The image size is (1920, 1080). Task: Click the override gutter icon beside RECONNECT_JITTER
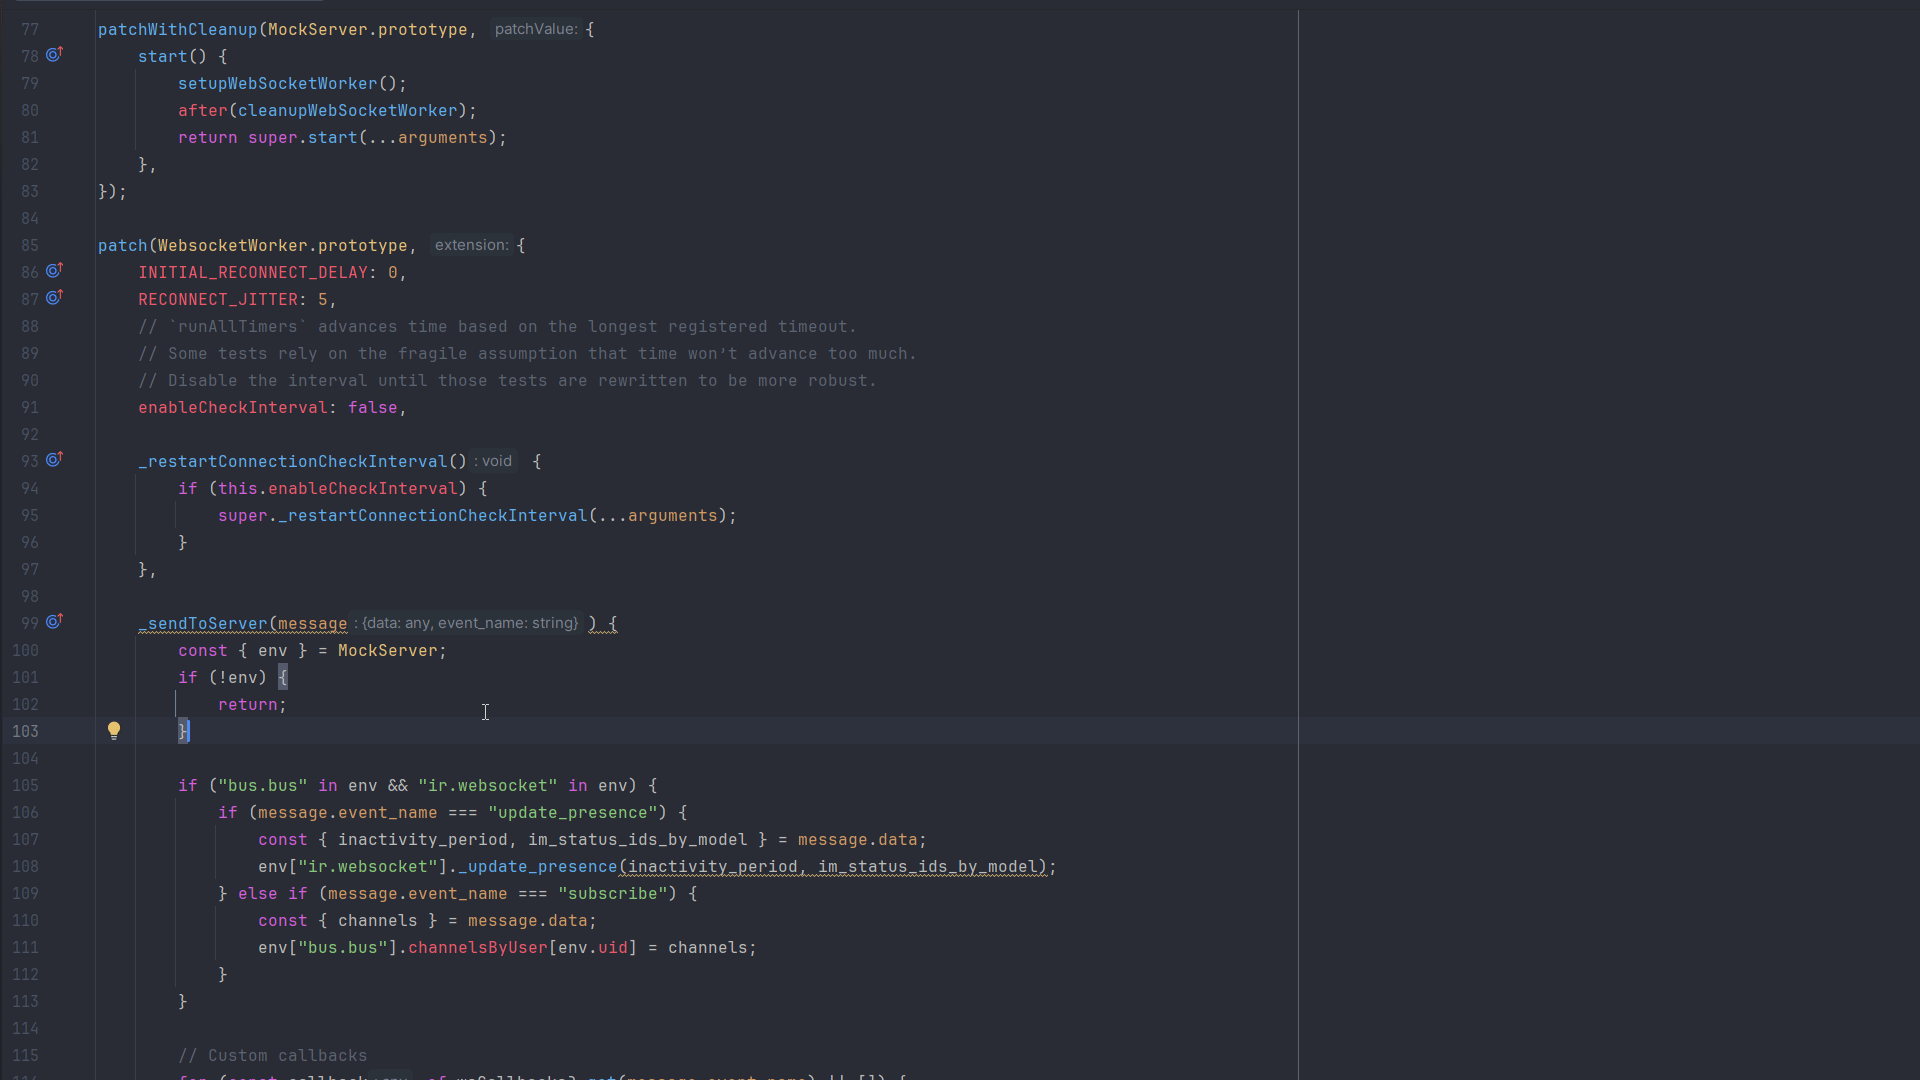[x=55, y=298]
